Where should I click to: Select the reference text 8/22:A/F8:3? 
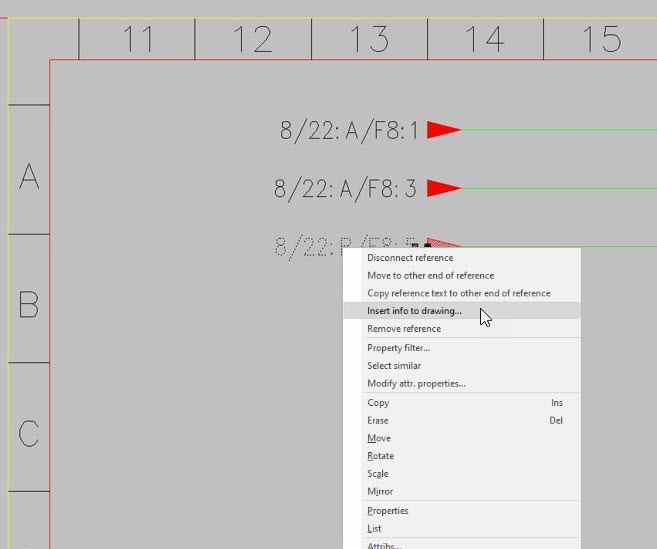pos(345,189)
